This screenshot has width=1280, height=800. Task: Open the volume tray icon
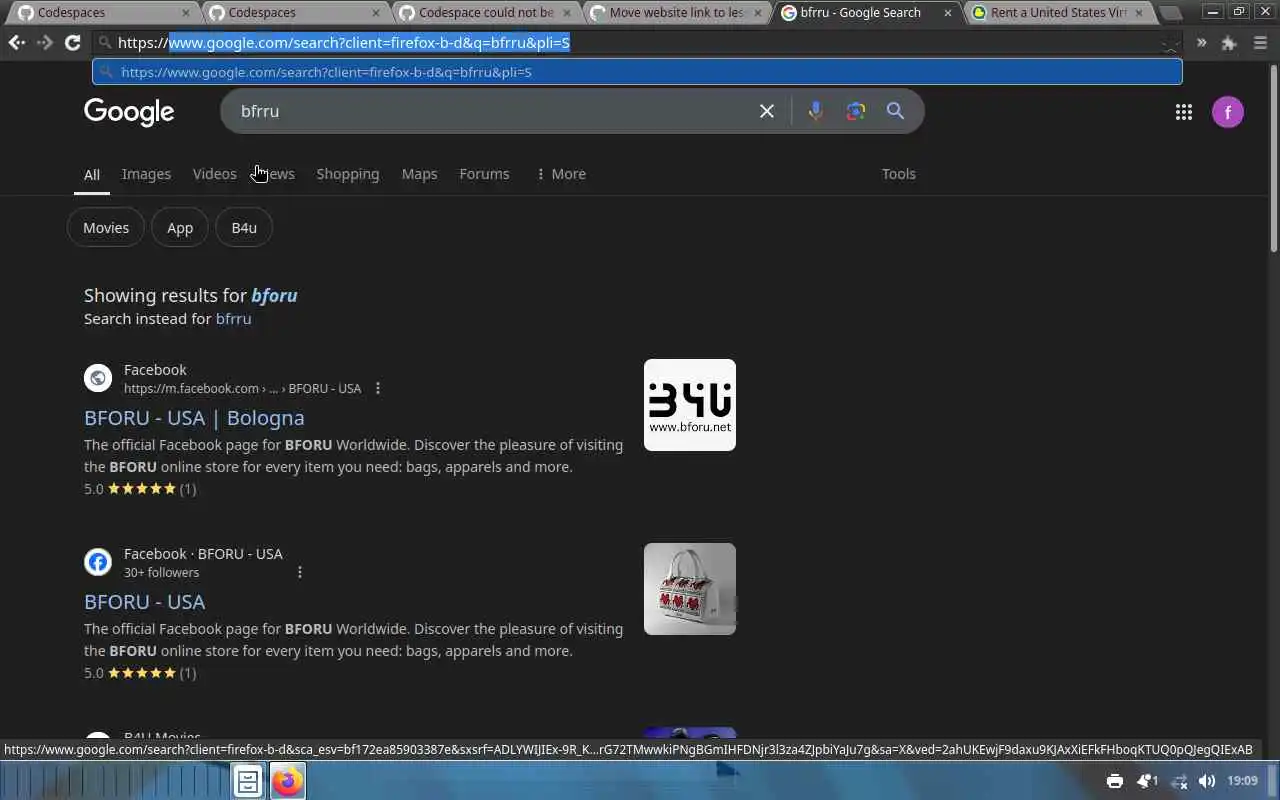click(1207, 781)
